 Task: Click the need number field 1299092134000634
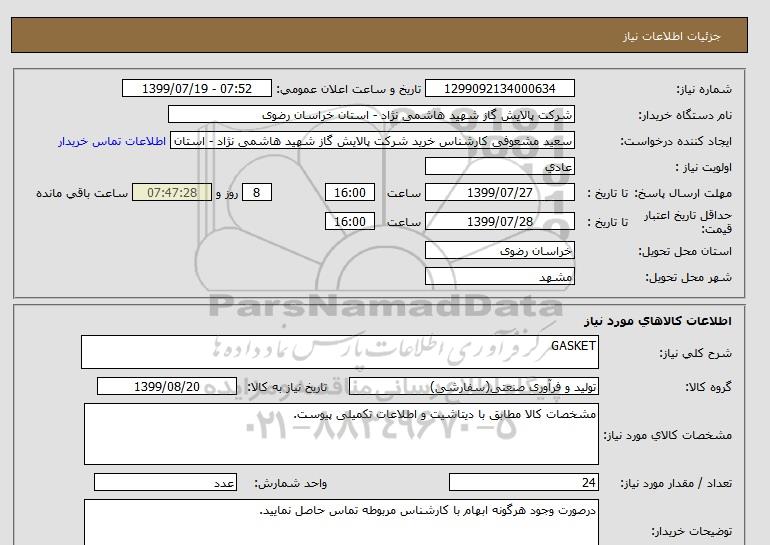[500, 89]
